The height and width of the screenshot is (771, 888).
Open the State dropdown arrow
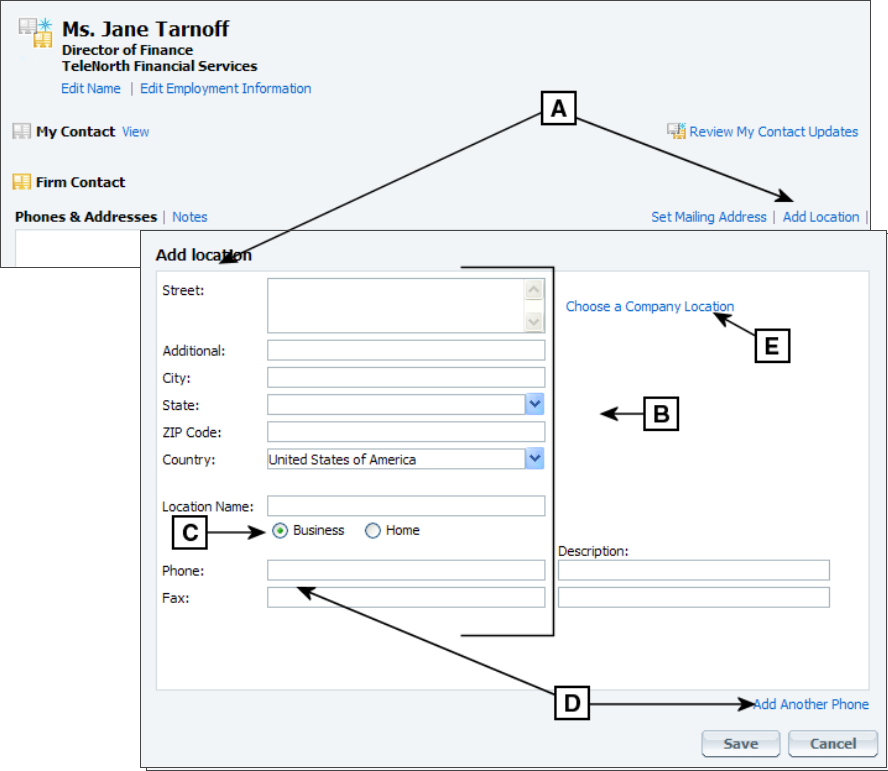535,404
